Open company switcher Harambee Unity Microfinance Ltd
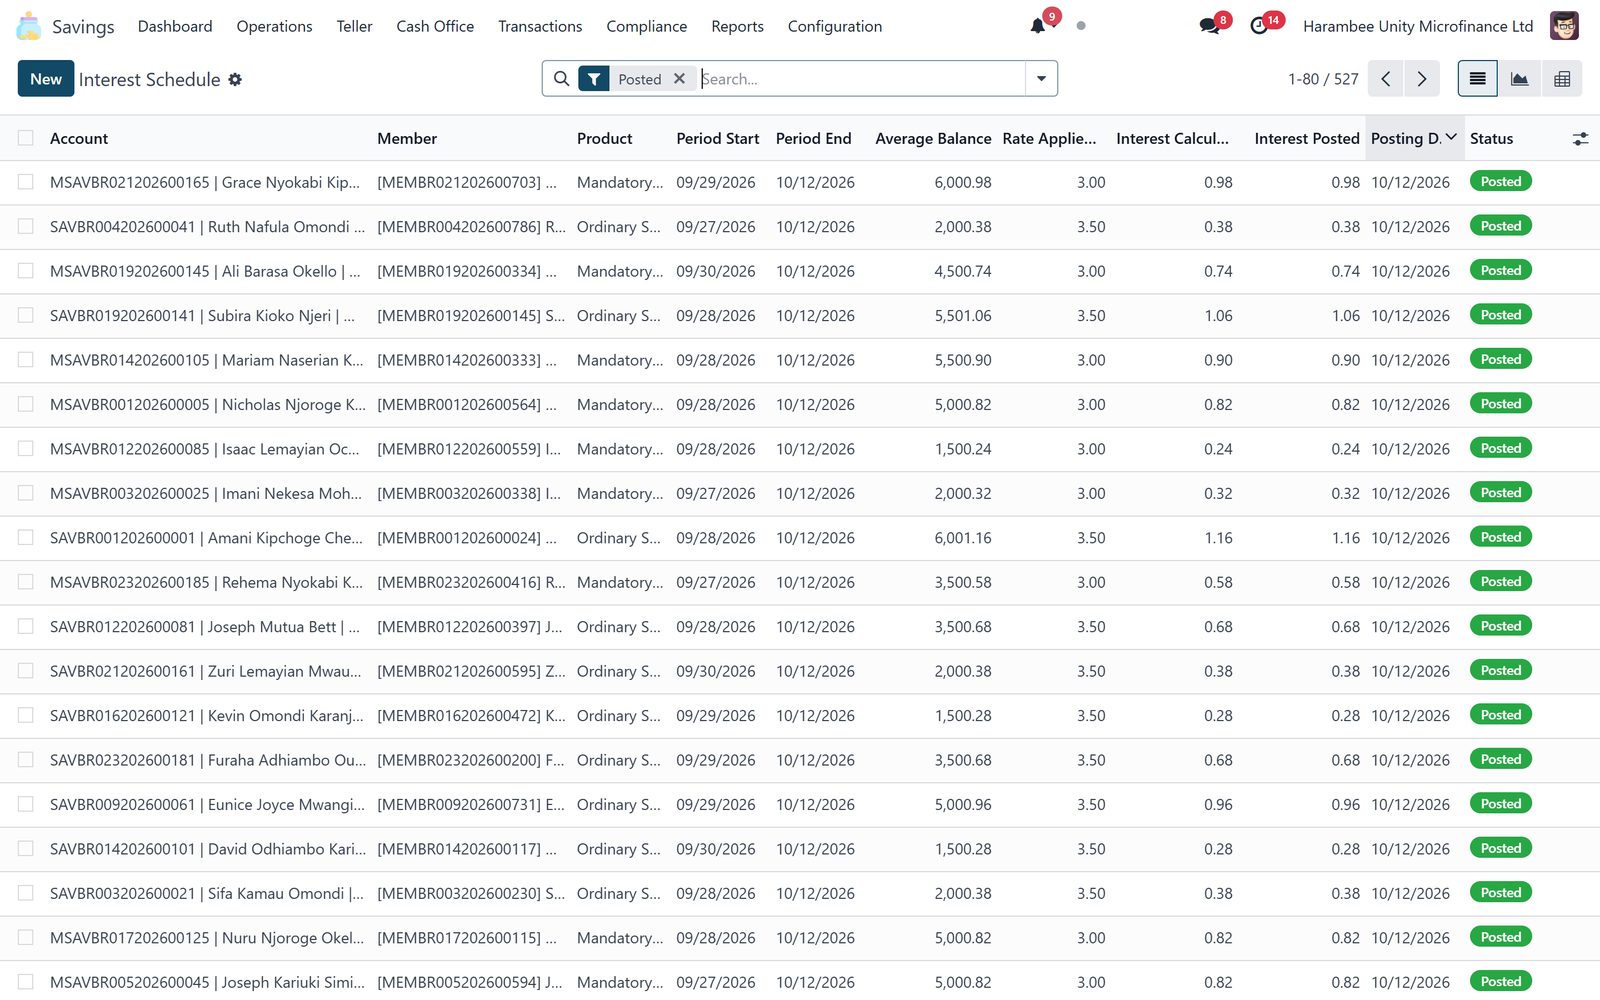Image resolution: width=1600 pixels, height=1000 pixels. click(1418, 26)
